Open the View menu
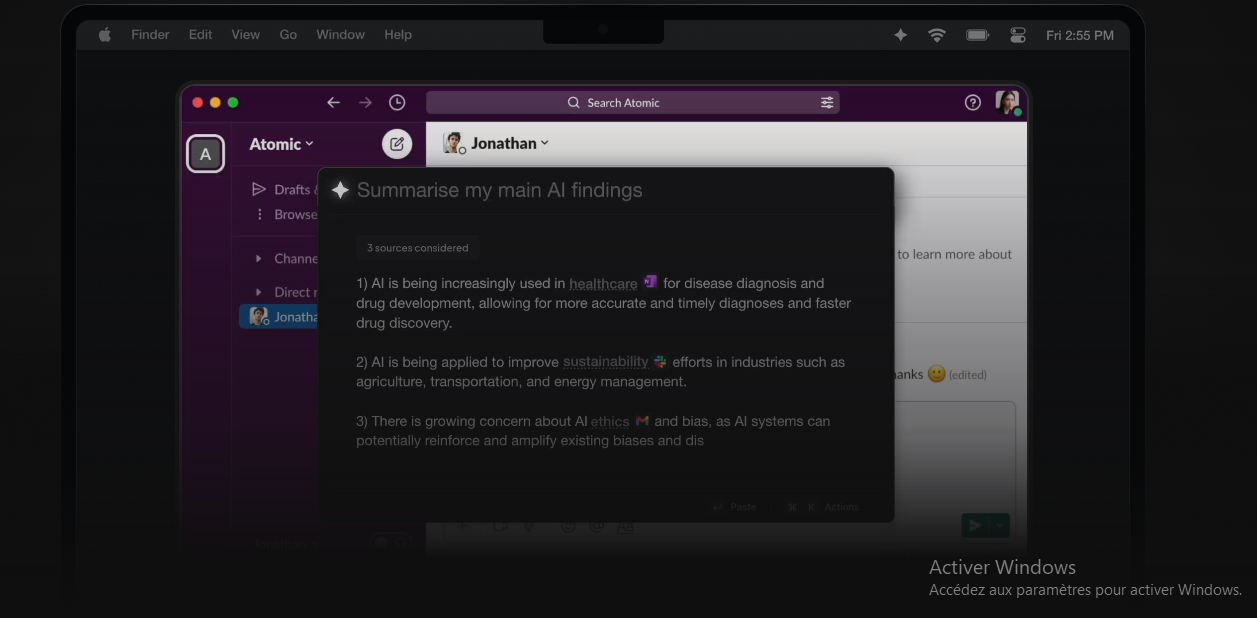1257x618 pixels. [245, 35]
